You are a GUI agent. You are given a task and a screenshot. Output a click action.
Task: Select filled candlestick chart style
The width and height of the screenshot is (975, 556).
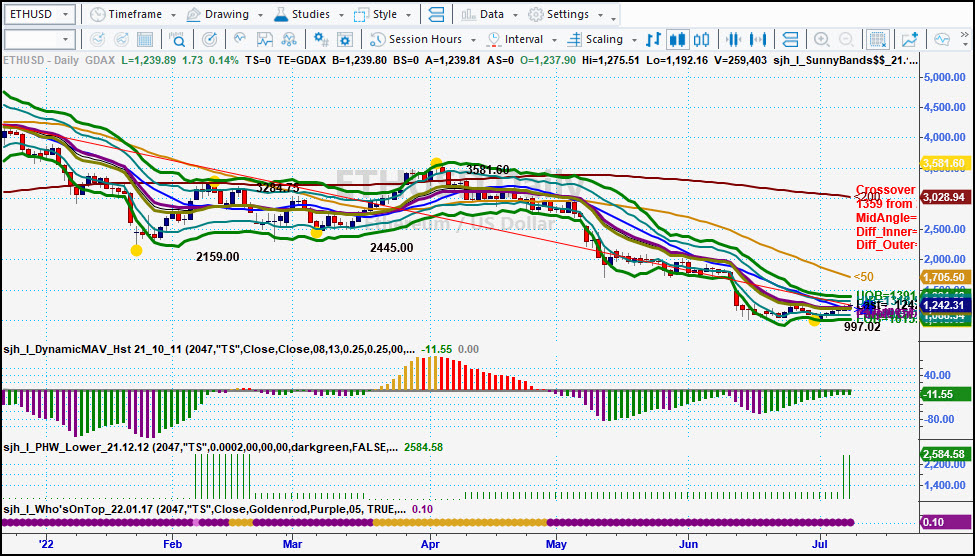click(677, 39)
